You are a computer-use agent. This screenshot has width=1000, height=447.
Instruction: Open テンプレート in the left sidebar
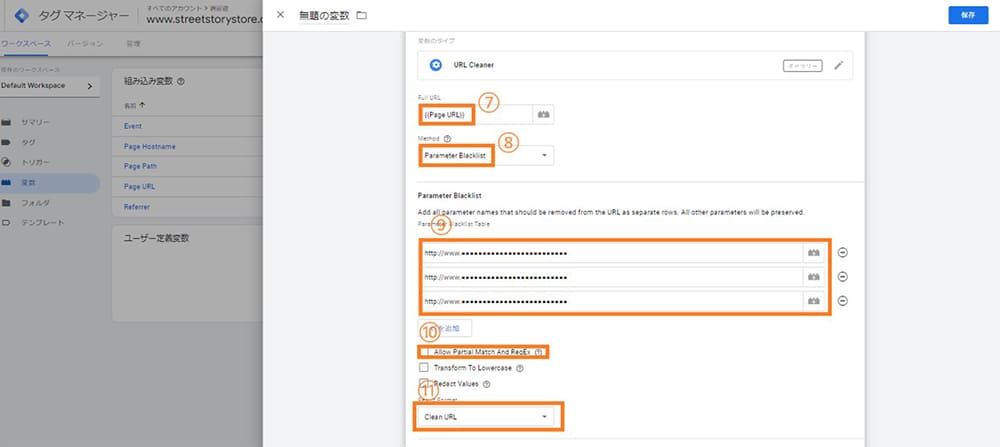[x=42, y=223]
